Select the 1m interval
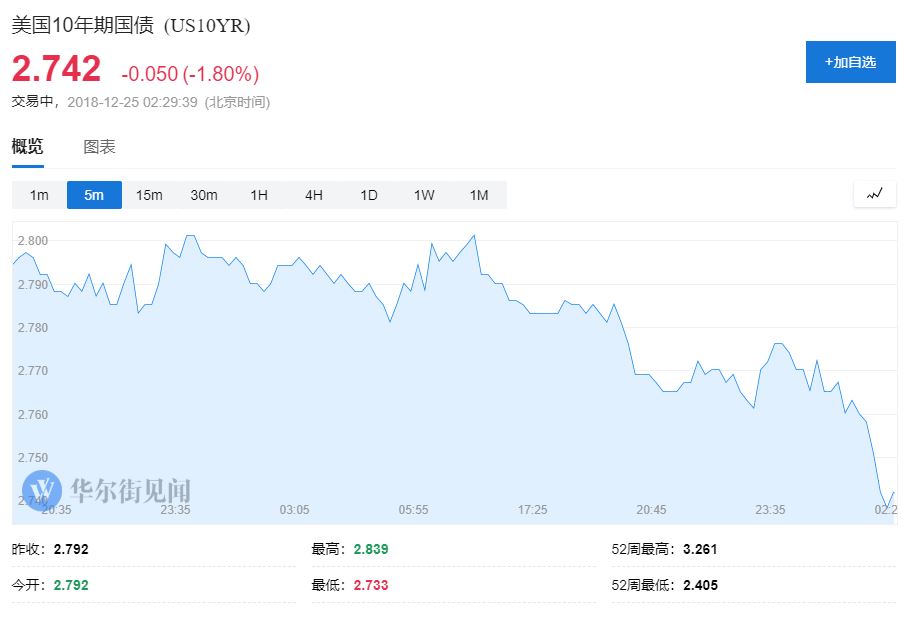Screen dimensions: 917x628 pyautogui.click(x=39, y=195)
